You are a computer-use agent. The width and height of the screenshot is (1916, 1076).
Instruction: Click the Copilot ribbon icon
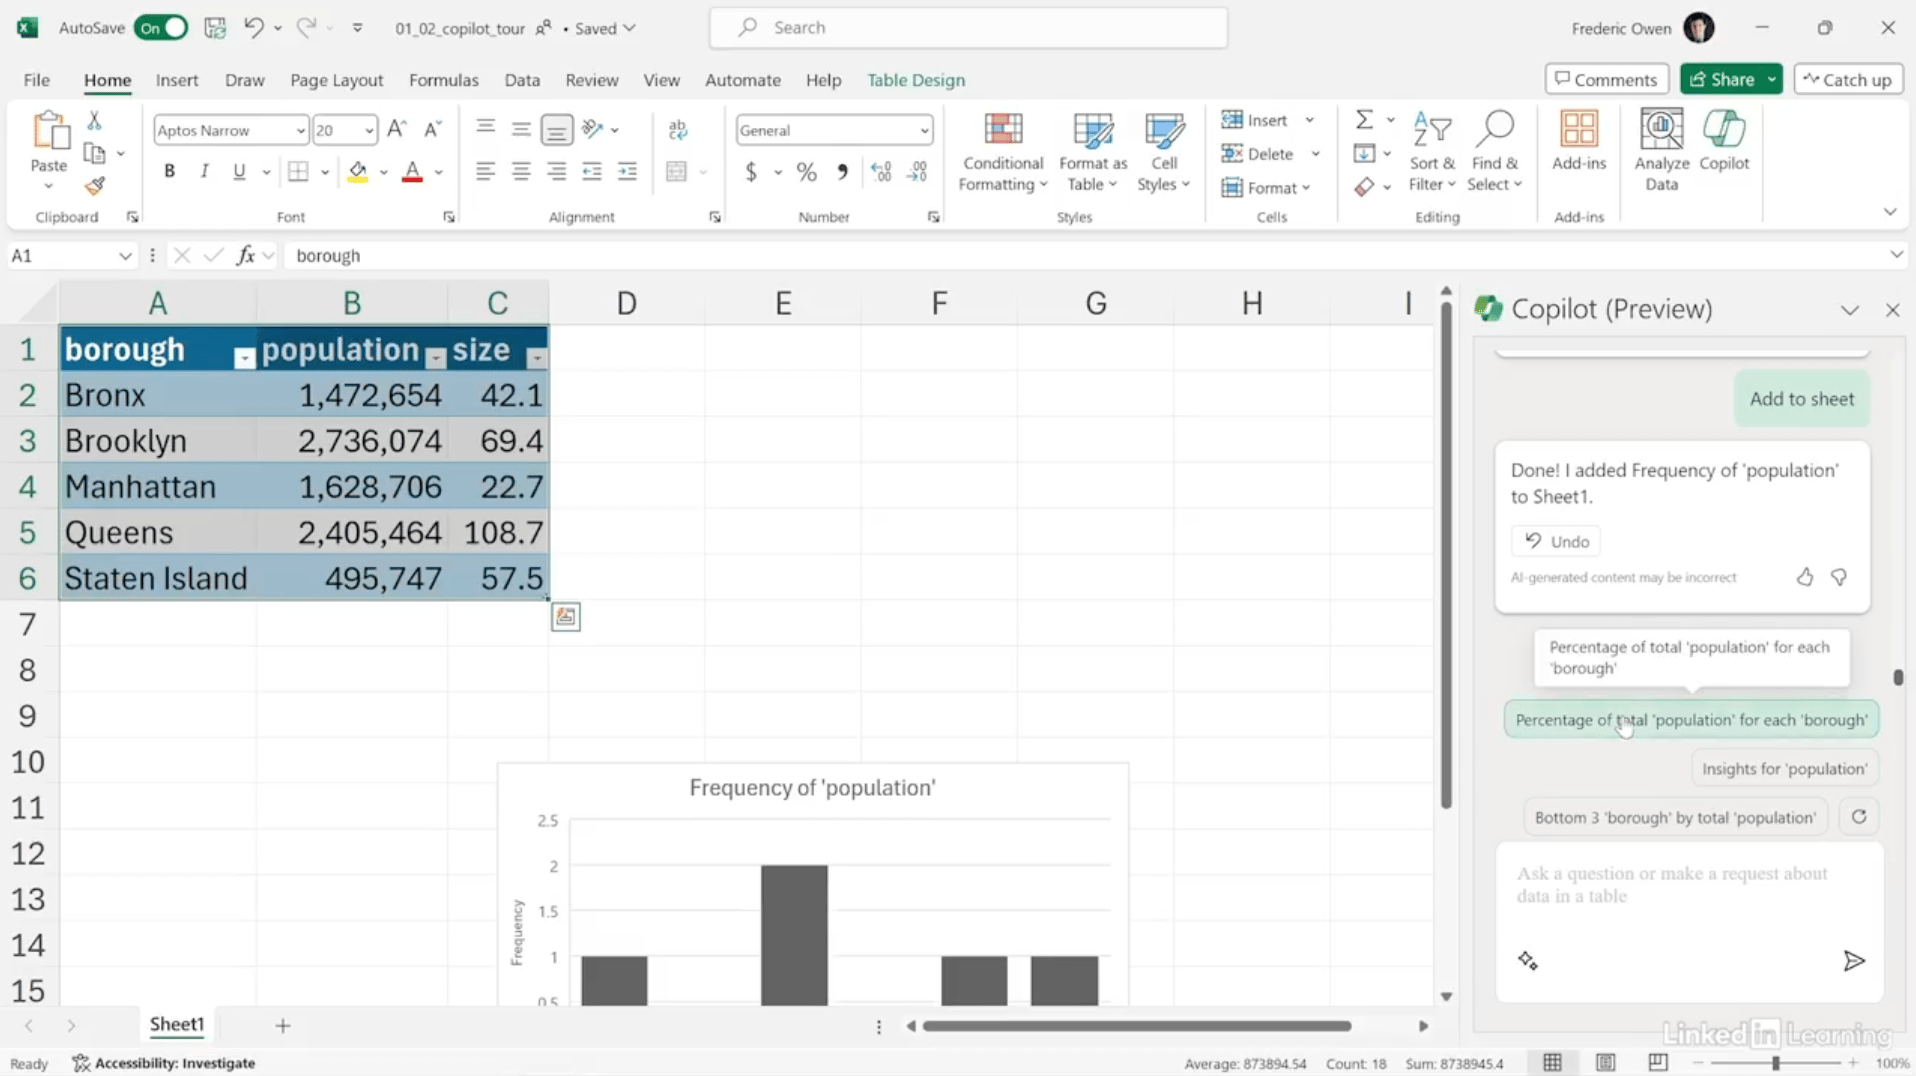tap(1724, 142)
